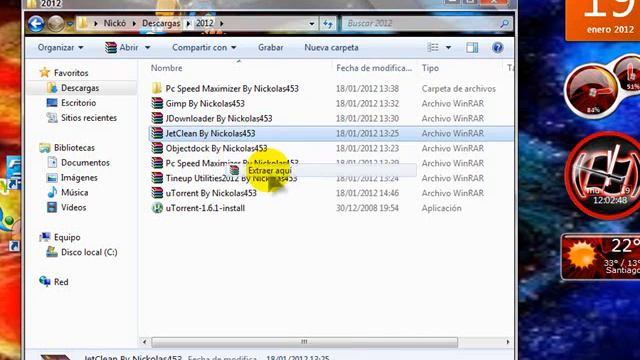Open Documentos library
The width and height of the screenshot is (640, 360).
(x=85, y=162)
